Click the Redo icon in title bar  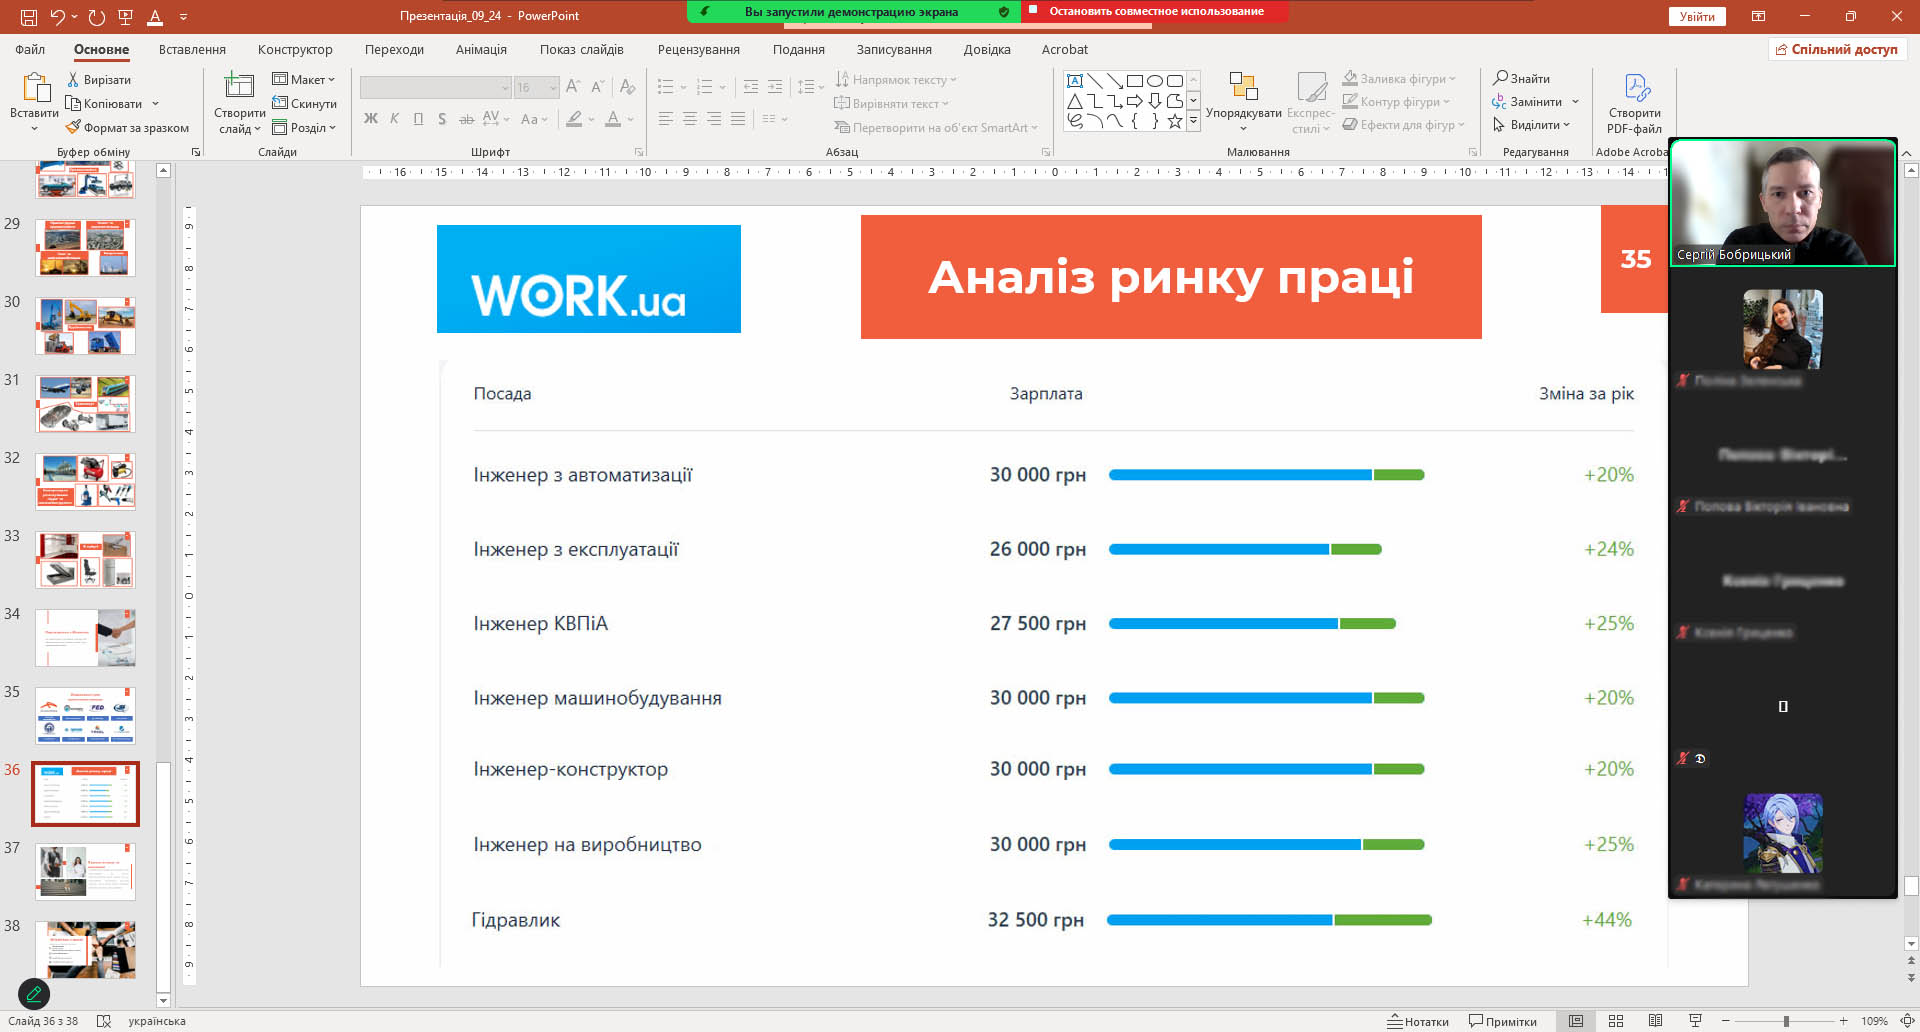pyautogui.click(x=96, y=17)
